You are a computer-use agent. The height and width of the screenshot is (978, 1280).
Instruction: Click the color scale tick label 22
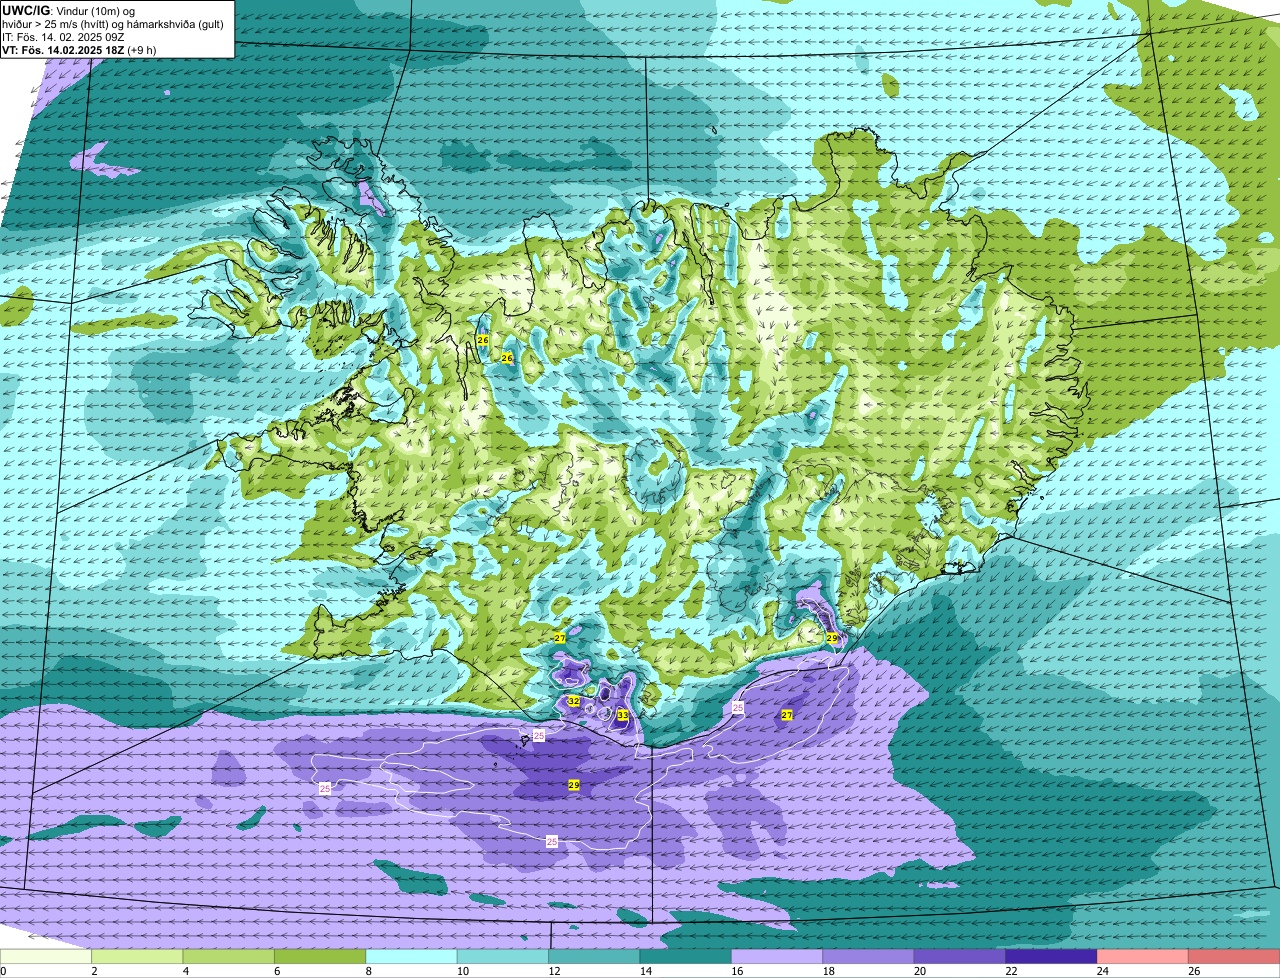[x=1009, y=971]
